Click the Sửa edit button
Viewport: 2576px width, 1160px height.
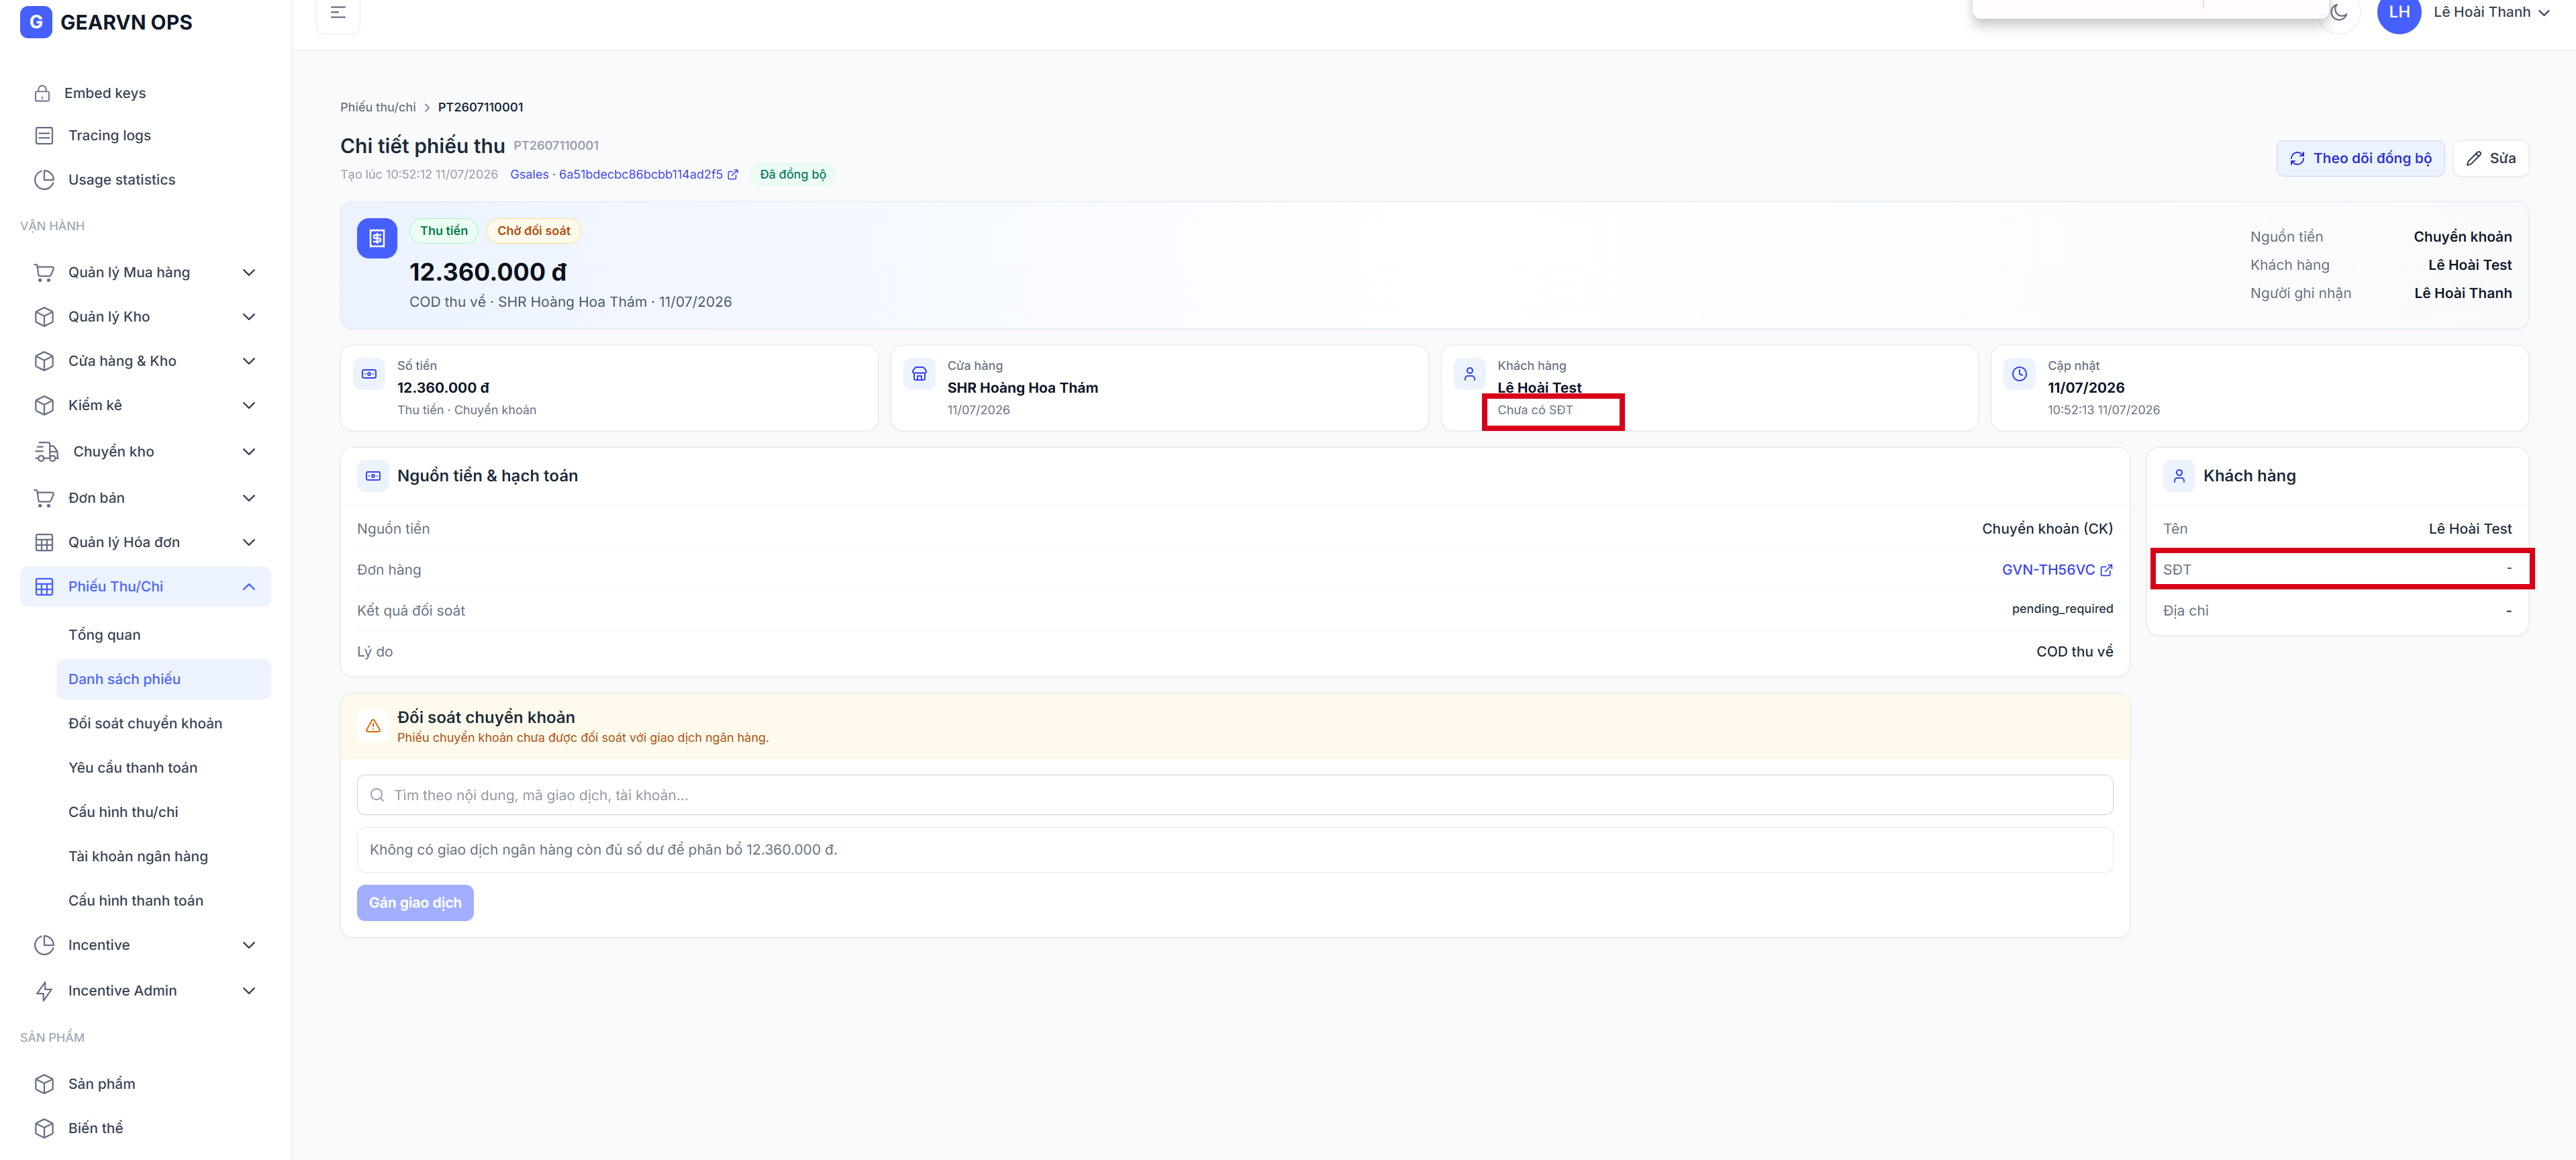[x=2490, y=158]
